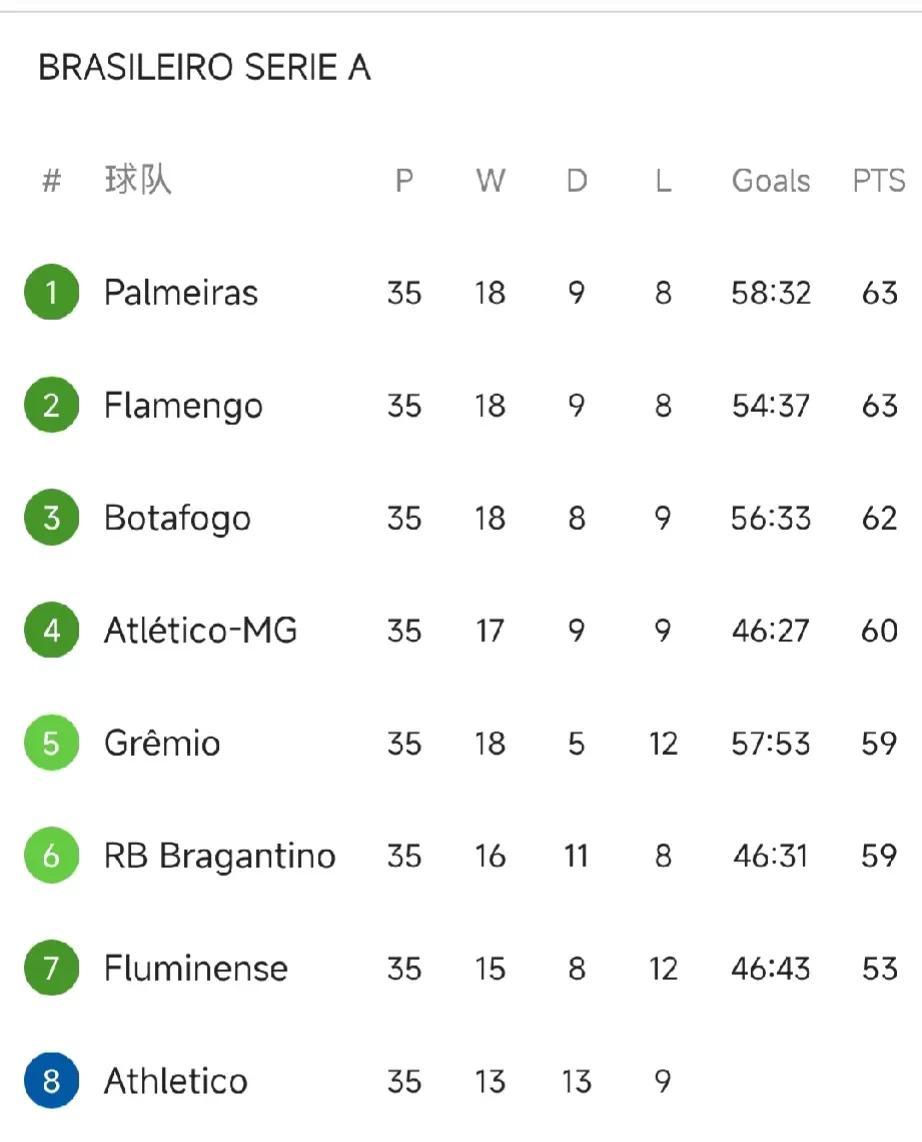Click the W wins column header
The width and height of the screenshot is (922, 1142).
tap(490, 181)
